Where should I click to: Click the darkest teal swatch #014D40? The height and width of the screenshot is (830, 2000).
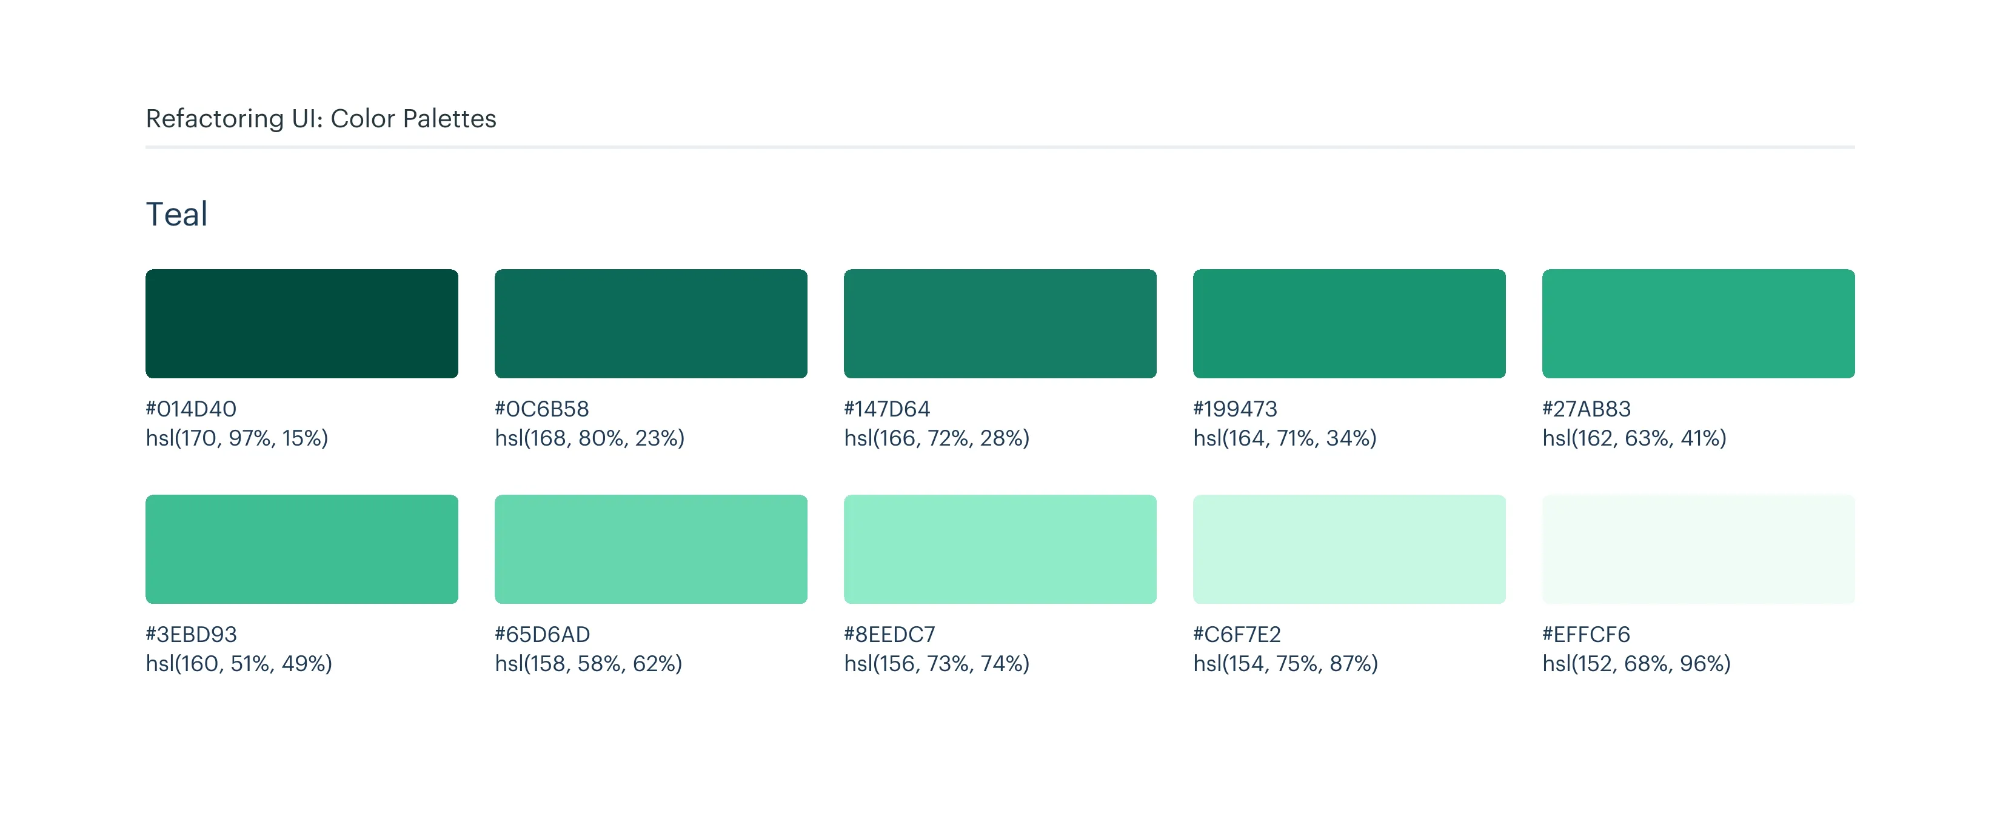[x=301, y=323]
